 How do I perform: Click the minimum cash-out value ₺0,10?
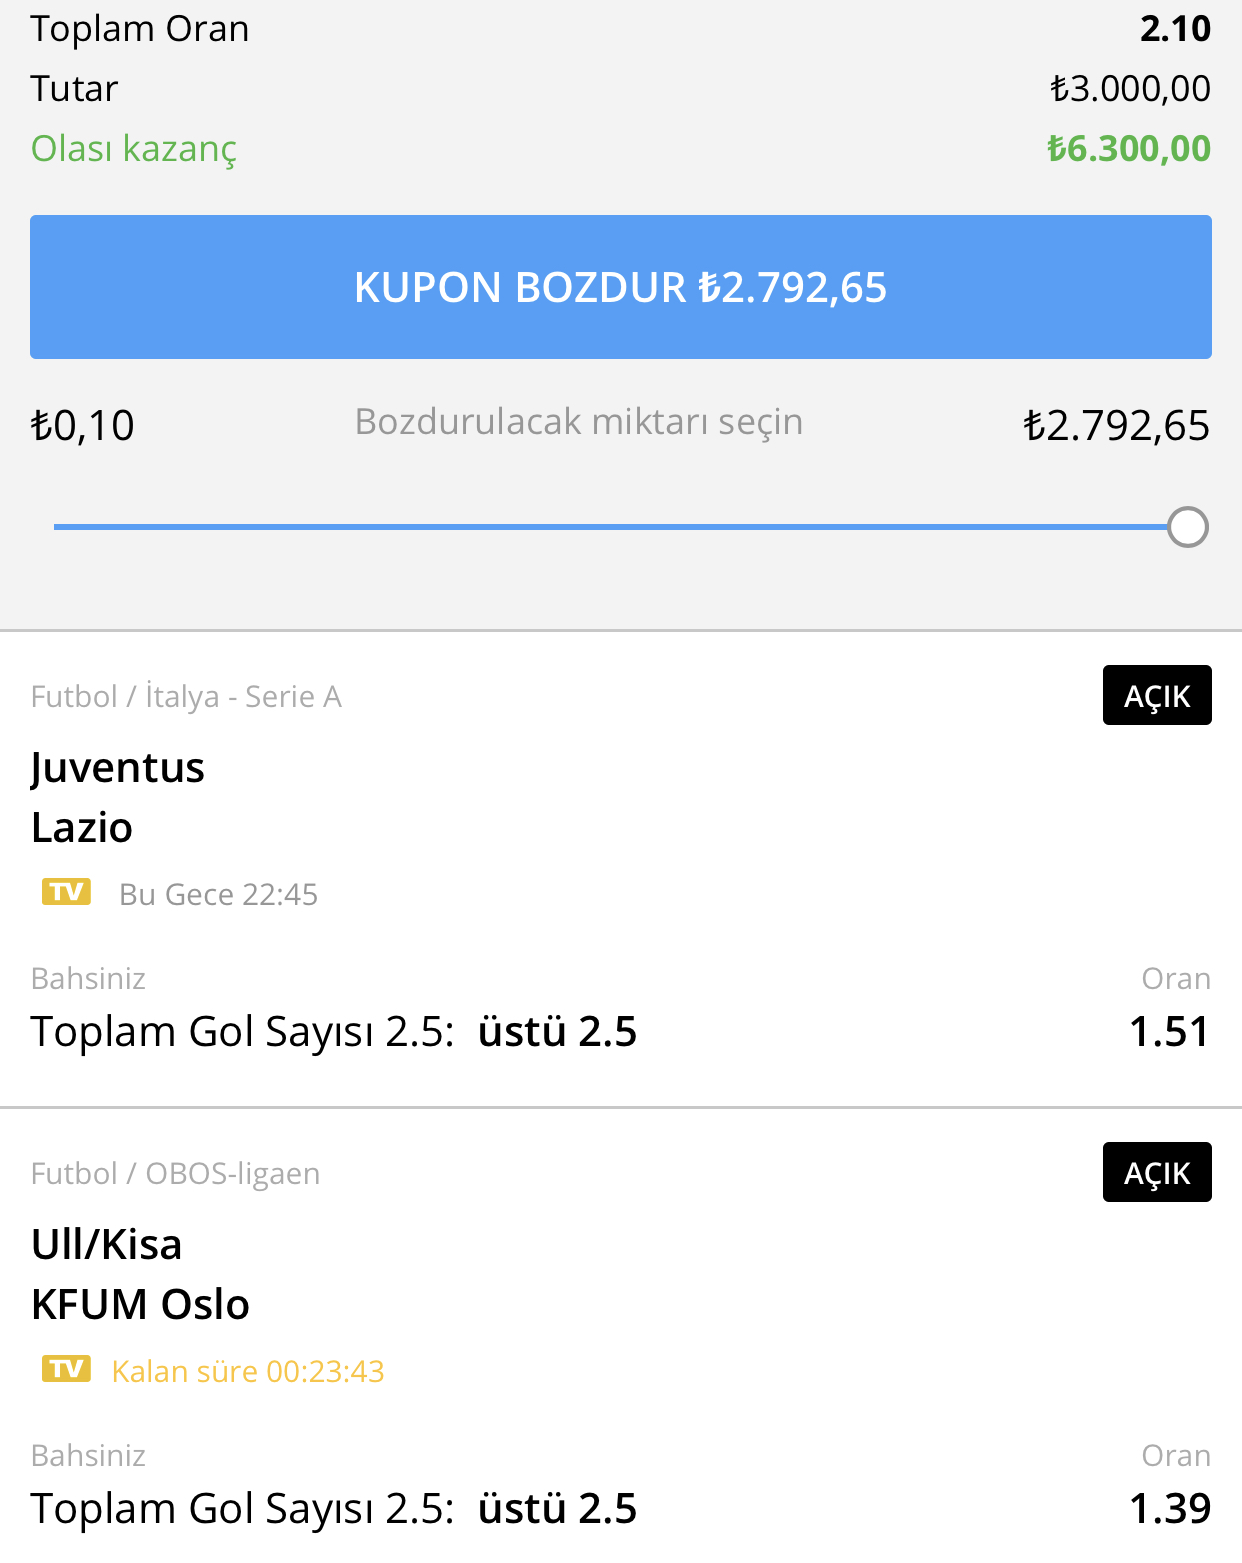click(82, 425)
